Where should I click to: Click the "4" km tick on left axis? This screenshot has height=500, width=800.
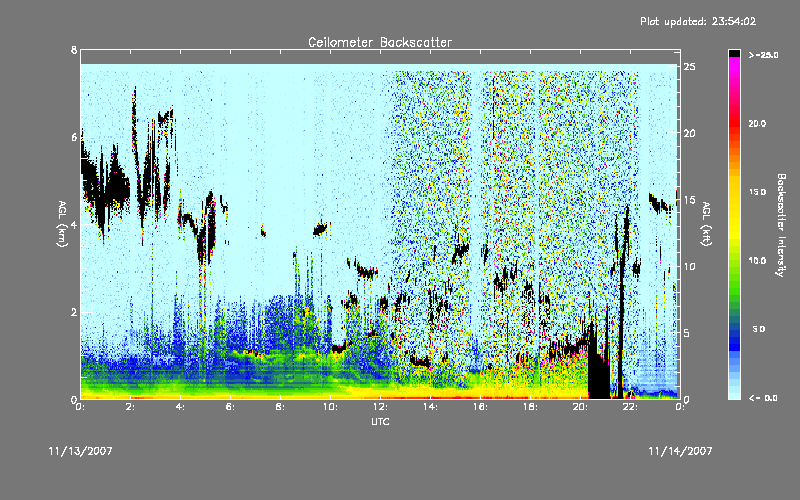point(74,225)
